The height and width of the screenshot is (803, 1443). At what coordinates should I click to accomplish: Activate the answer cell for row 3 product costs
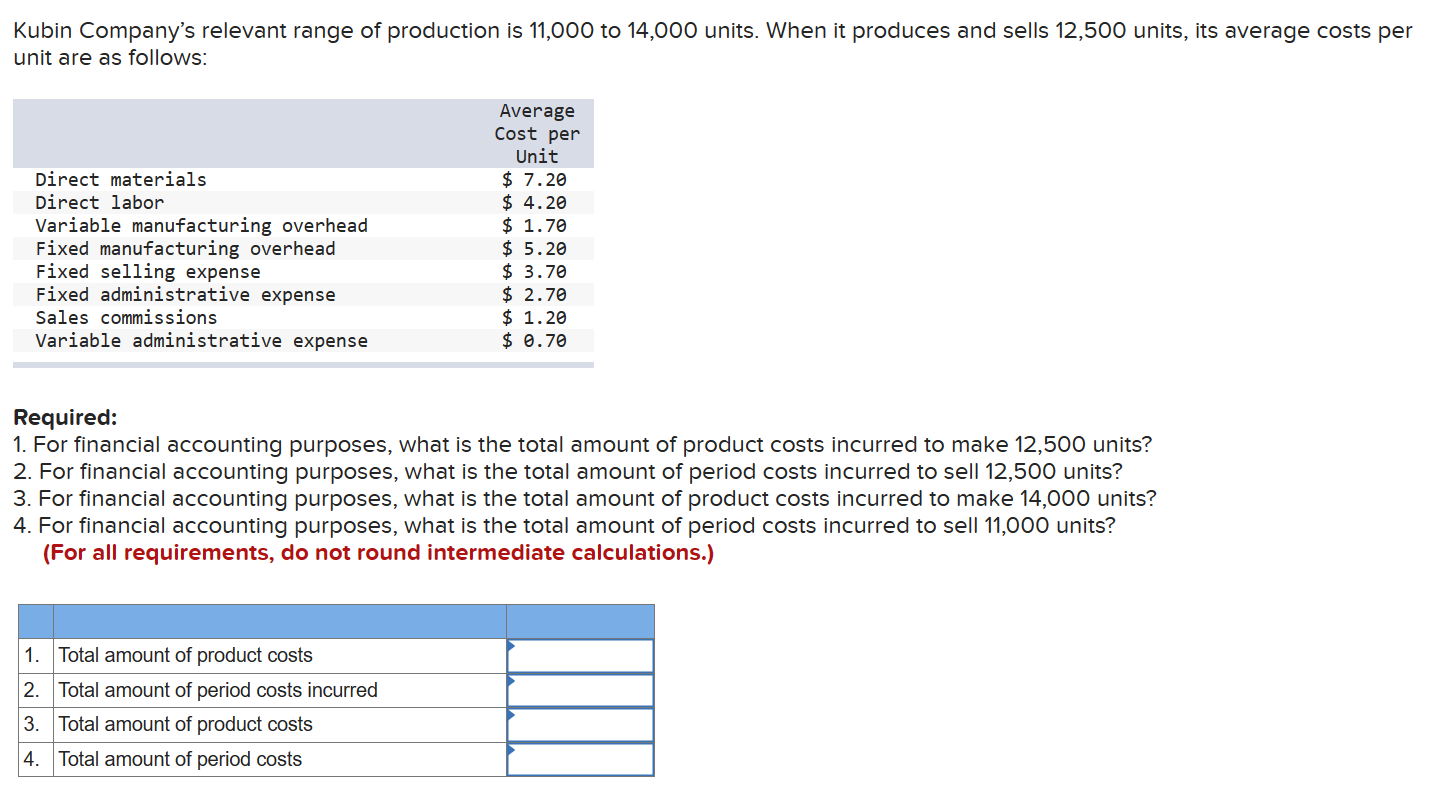(x=580, y=725)
